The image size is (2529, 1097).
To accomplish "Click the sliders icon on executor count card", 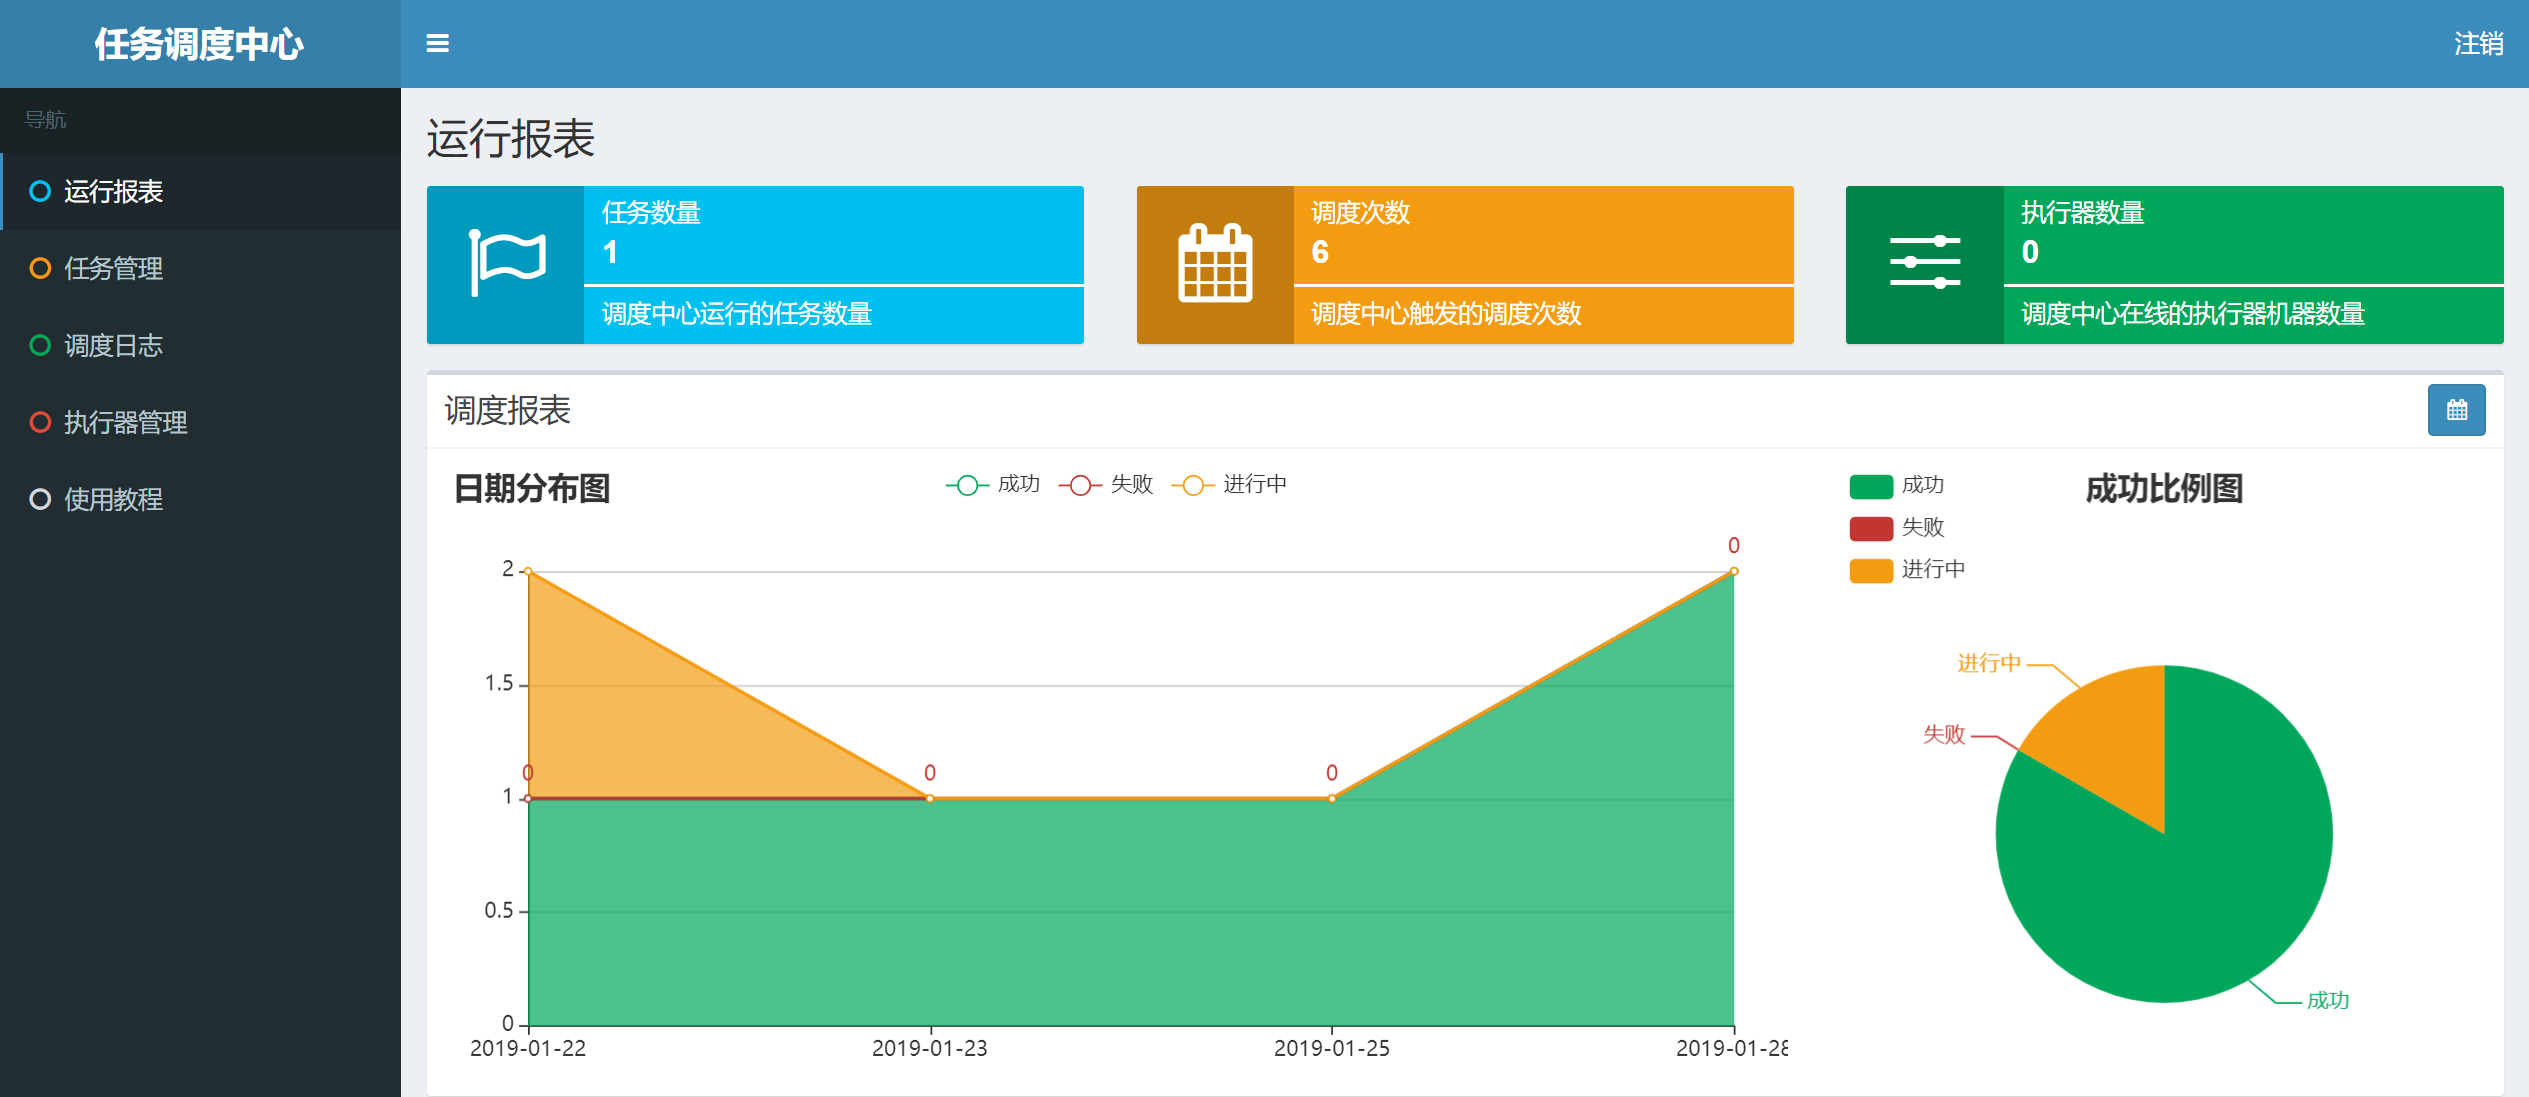I will click(x=1924, y=264).
